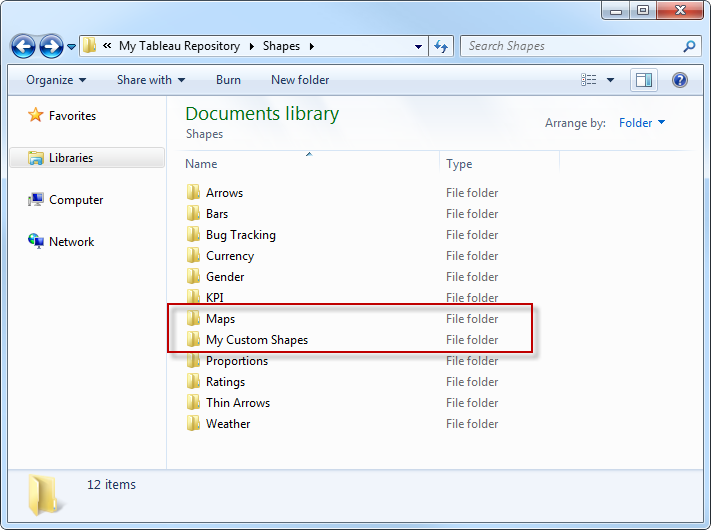Viewport: 711px width, 530px height.
Task: Select the Maps folder icon
Action: coord(193,318)
